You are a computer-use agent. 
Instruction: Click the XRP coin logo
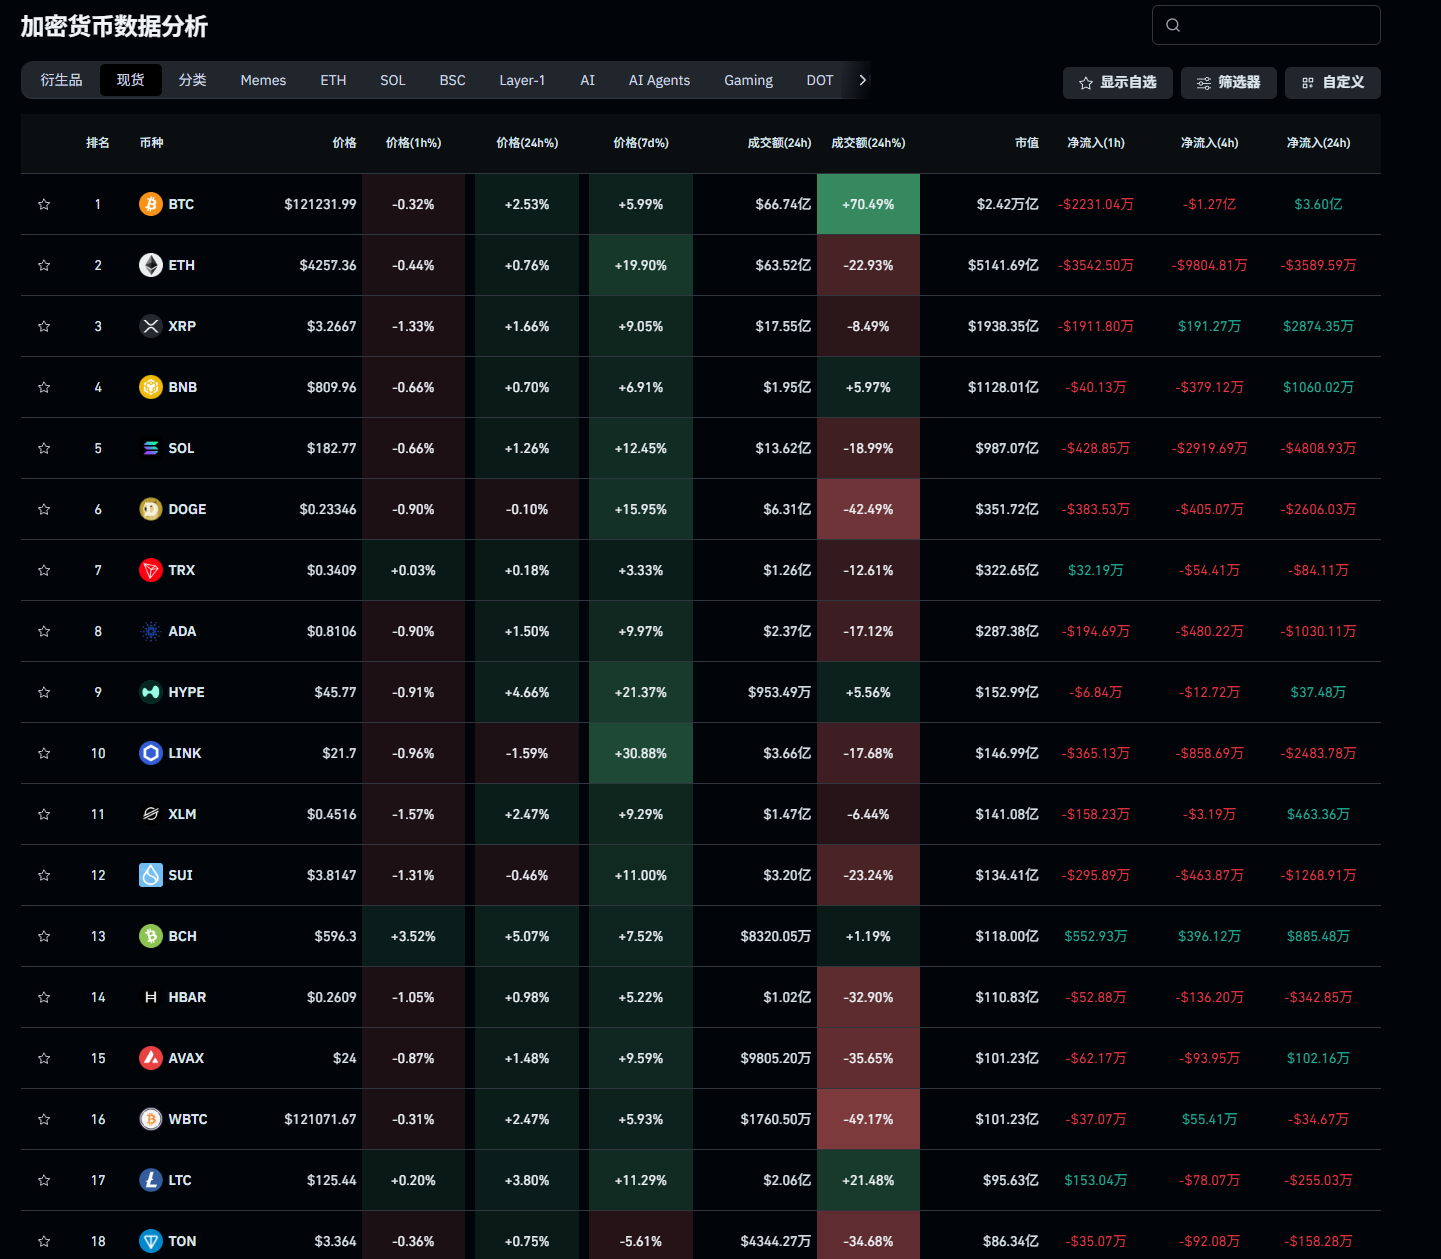pos(151,326)
